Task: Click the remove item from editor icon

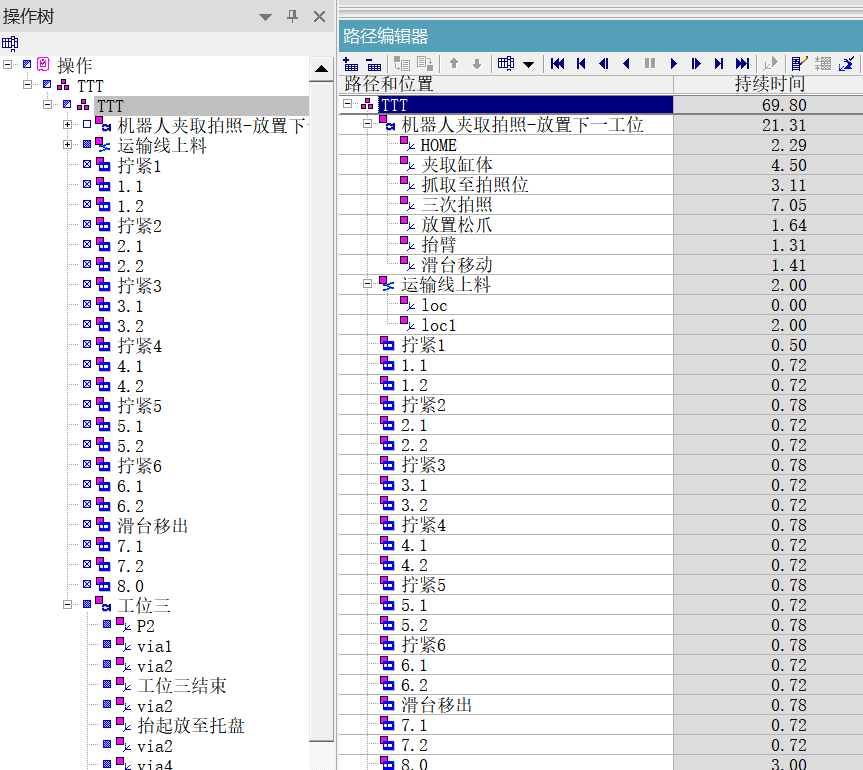Action: click(x=374, y=64)
